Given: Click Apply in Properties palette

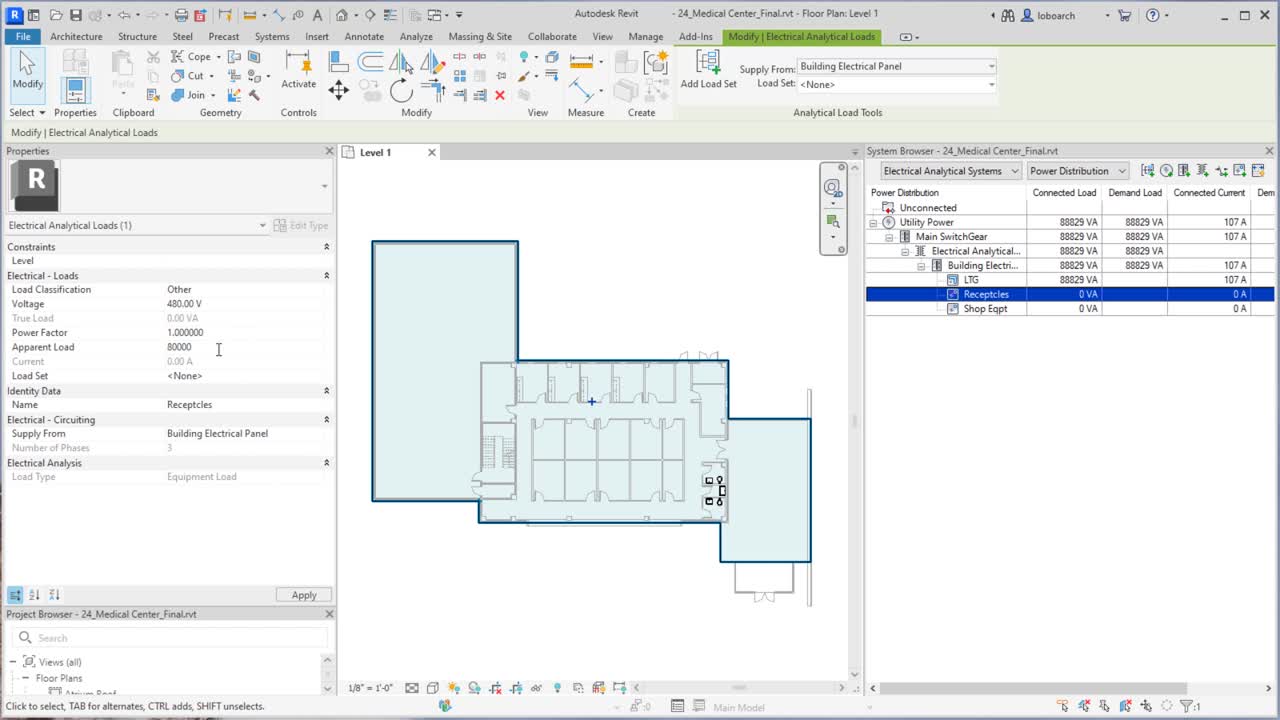Looking at the screenshot, I should [x=304, y=595].
